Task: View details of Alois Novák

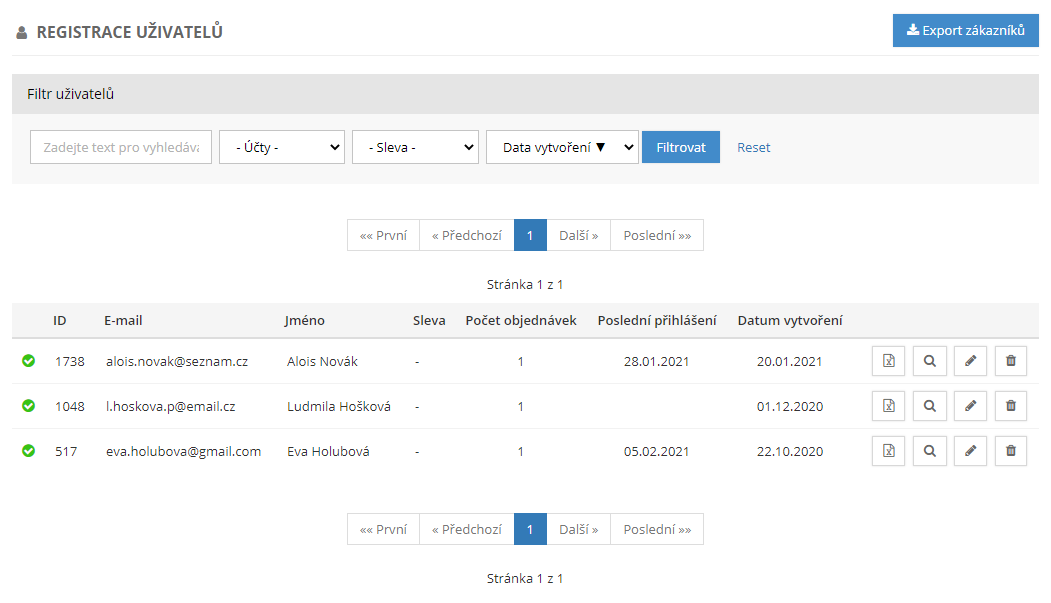Action: coord(929,361)
